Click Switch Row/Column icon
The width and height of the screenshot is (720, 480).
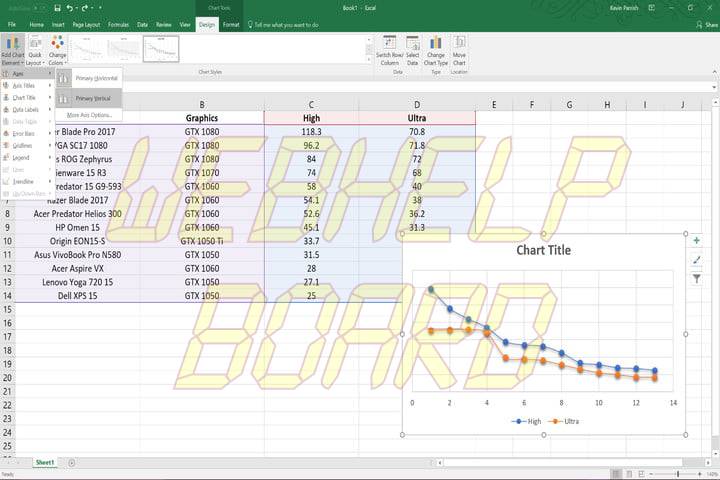click(x=389, y=50)
